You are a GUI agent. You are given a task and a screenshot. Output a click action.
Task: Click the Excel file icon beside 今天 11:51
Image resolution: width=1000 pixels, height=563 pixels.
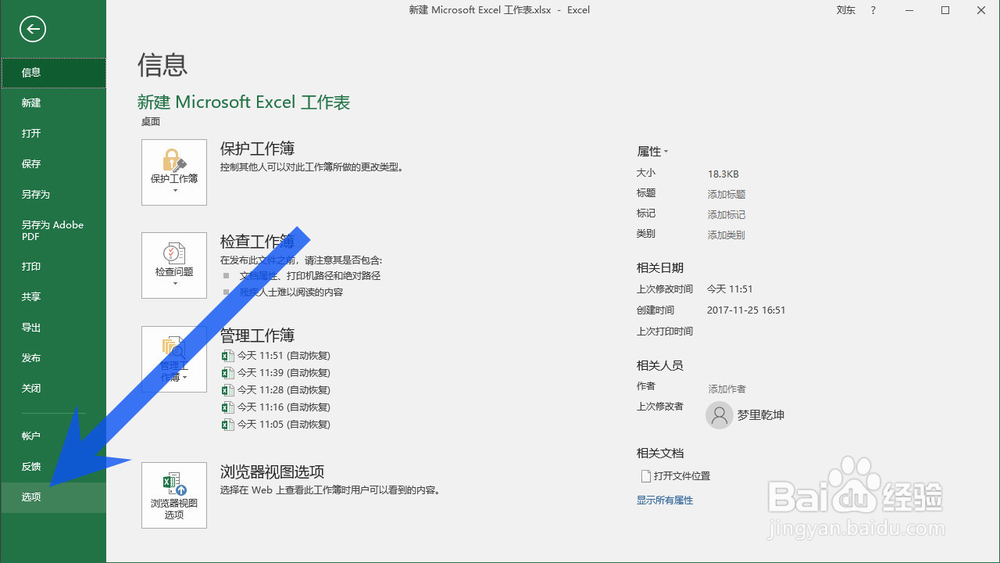228,356
